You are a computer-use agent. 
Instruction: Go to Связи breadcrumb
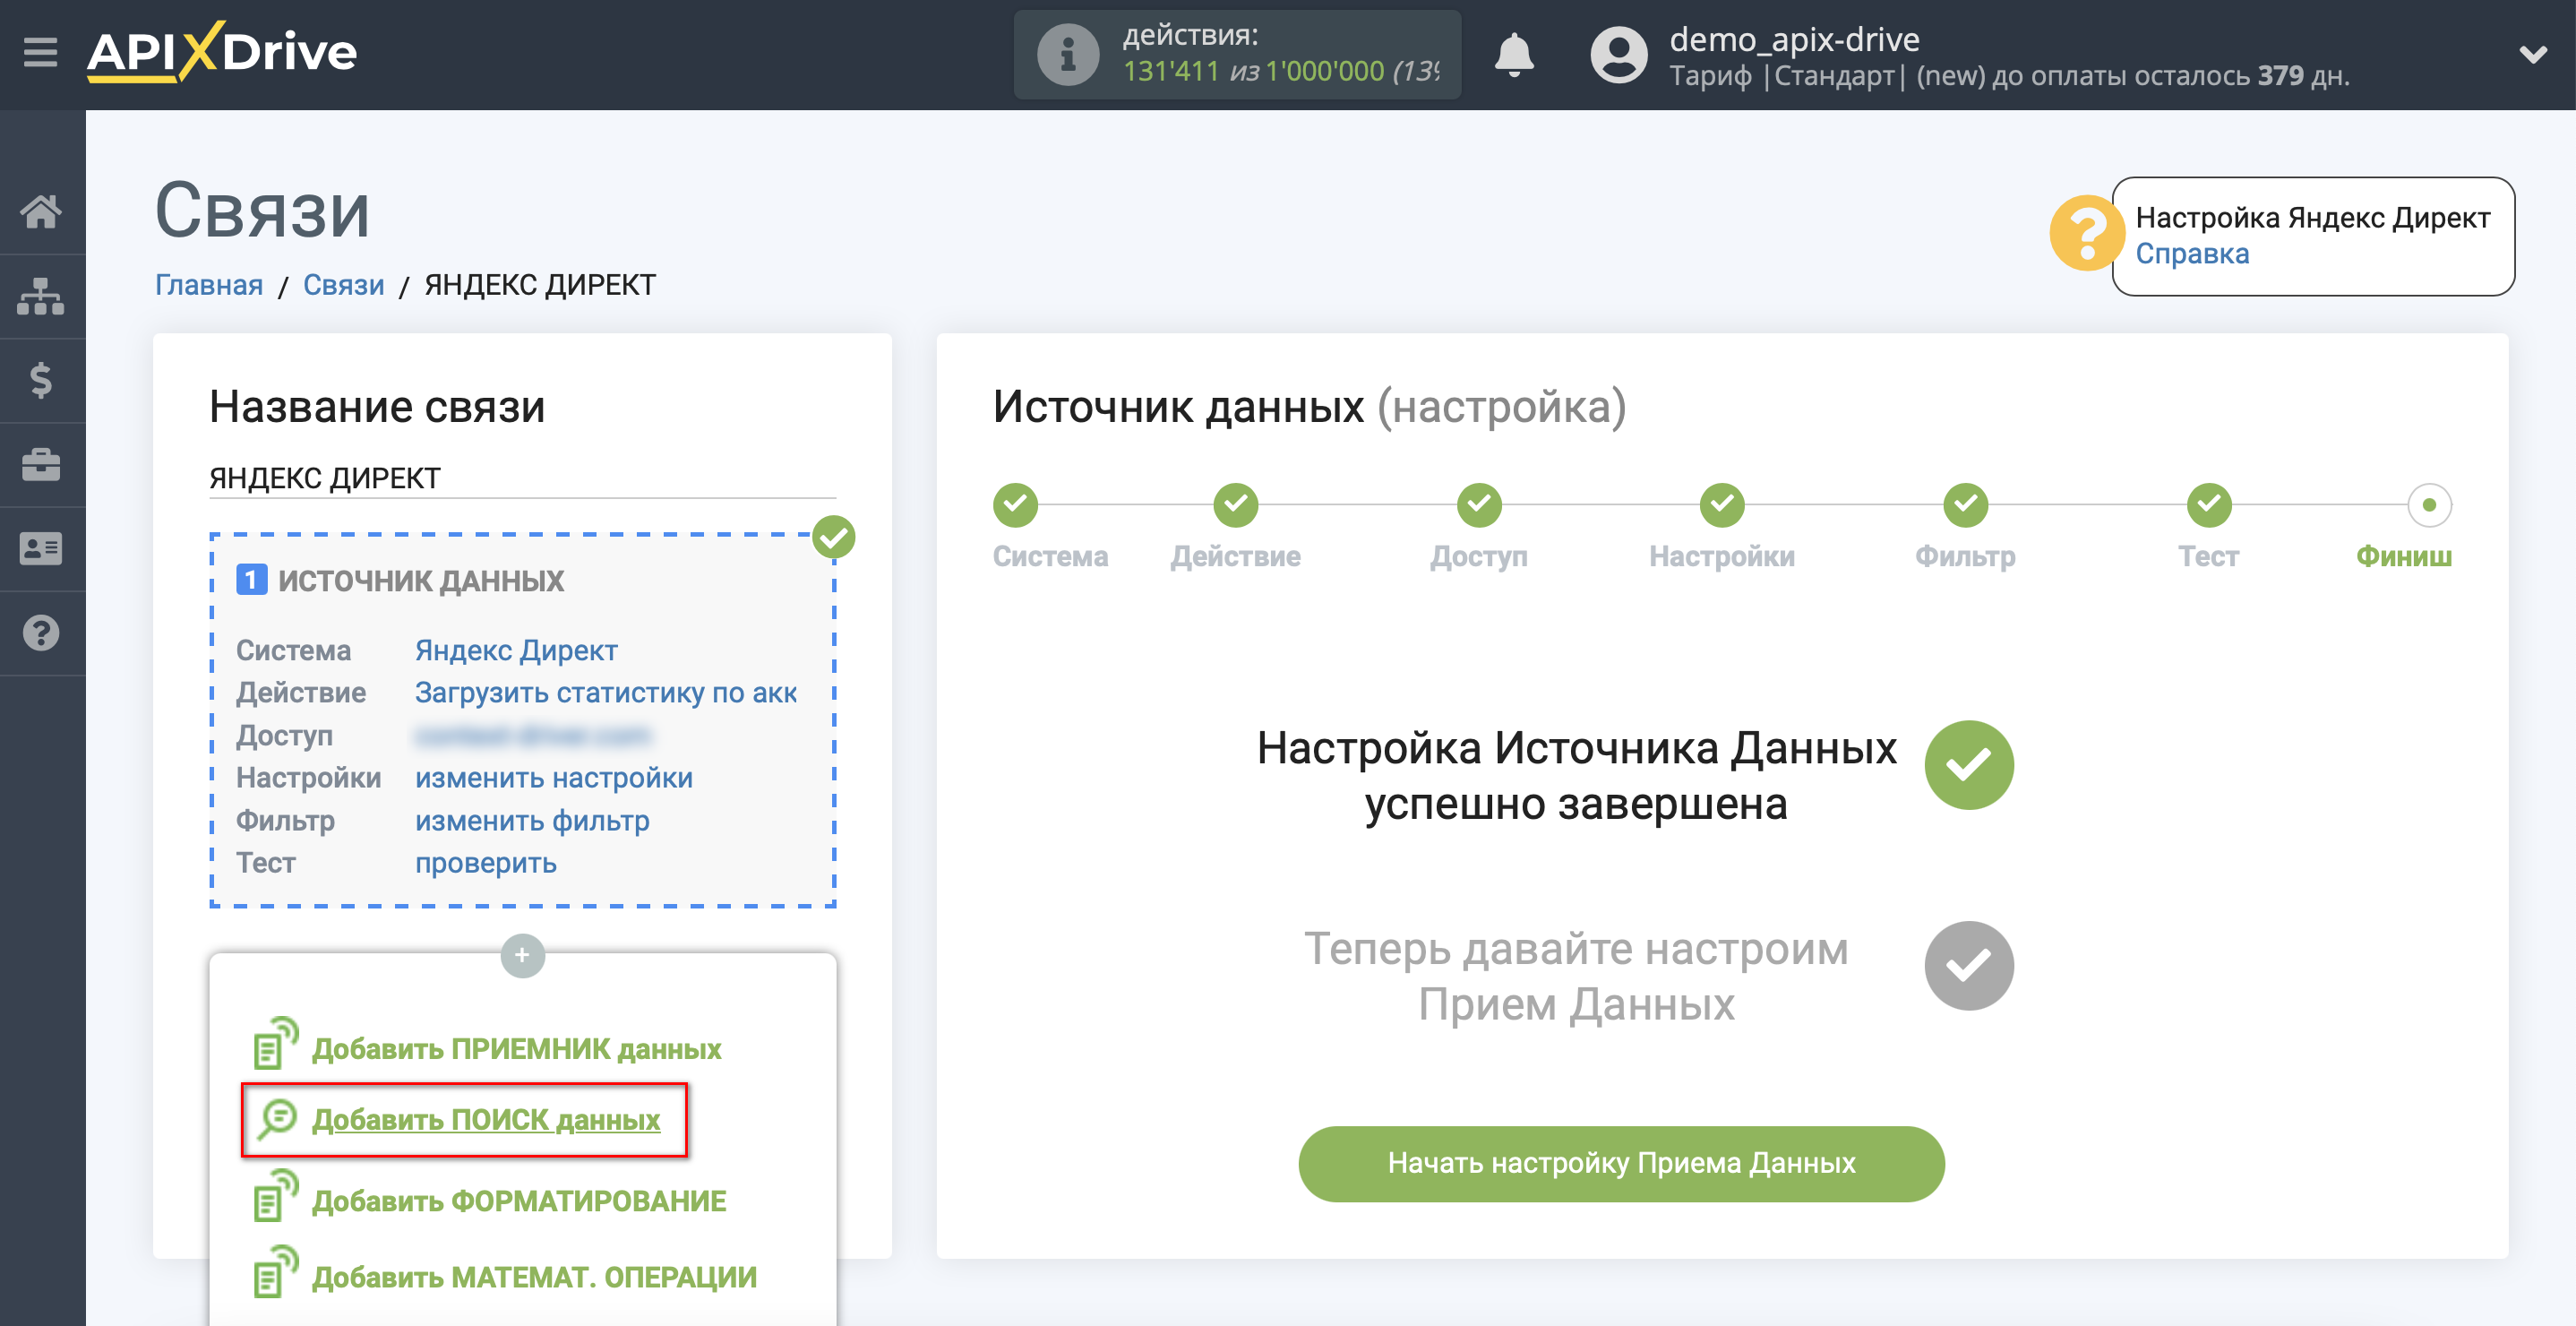(344, 285)
